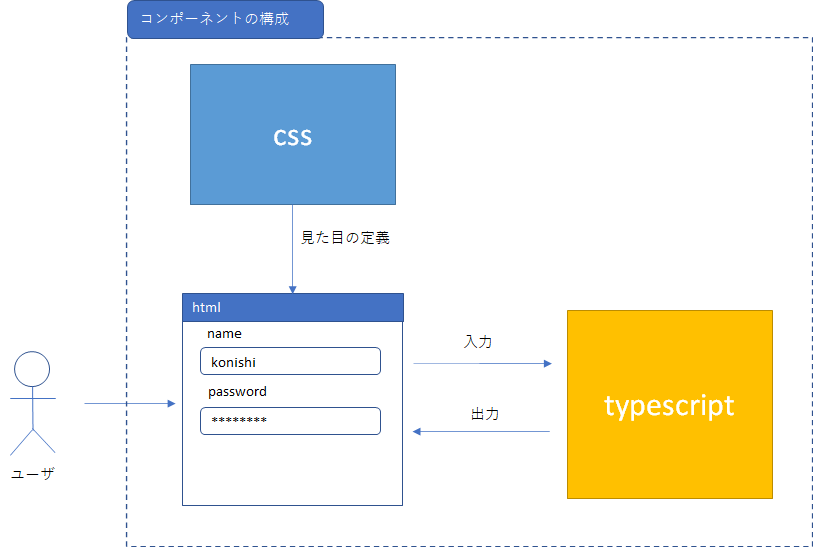Click the 入力 arrow label
This screenshot has width=813, height=547.
point(478,341)
